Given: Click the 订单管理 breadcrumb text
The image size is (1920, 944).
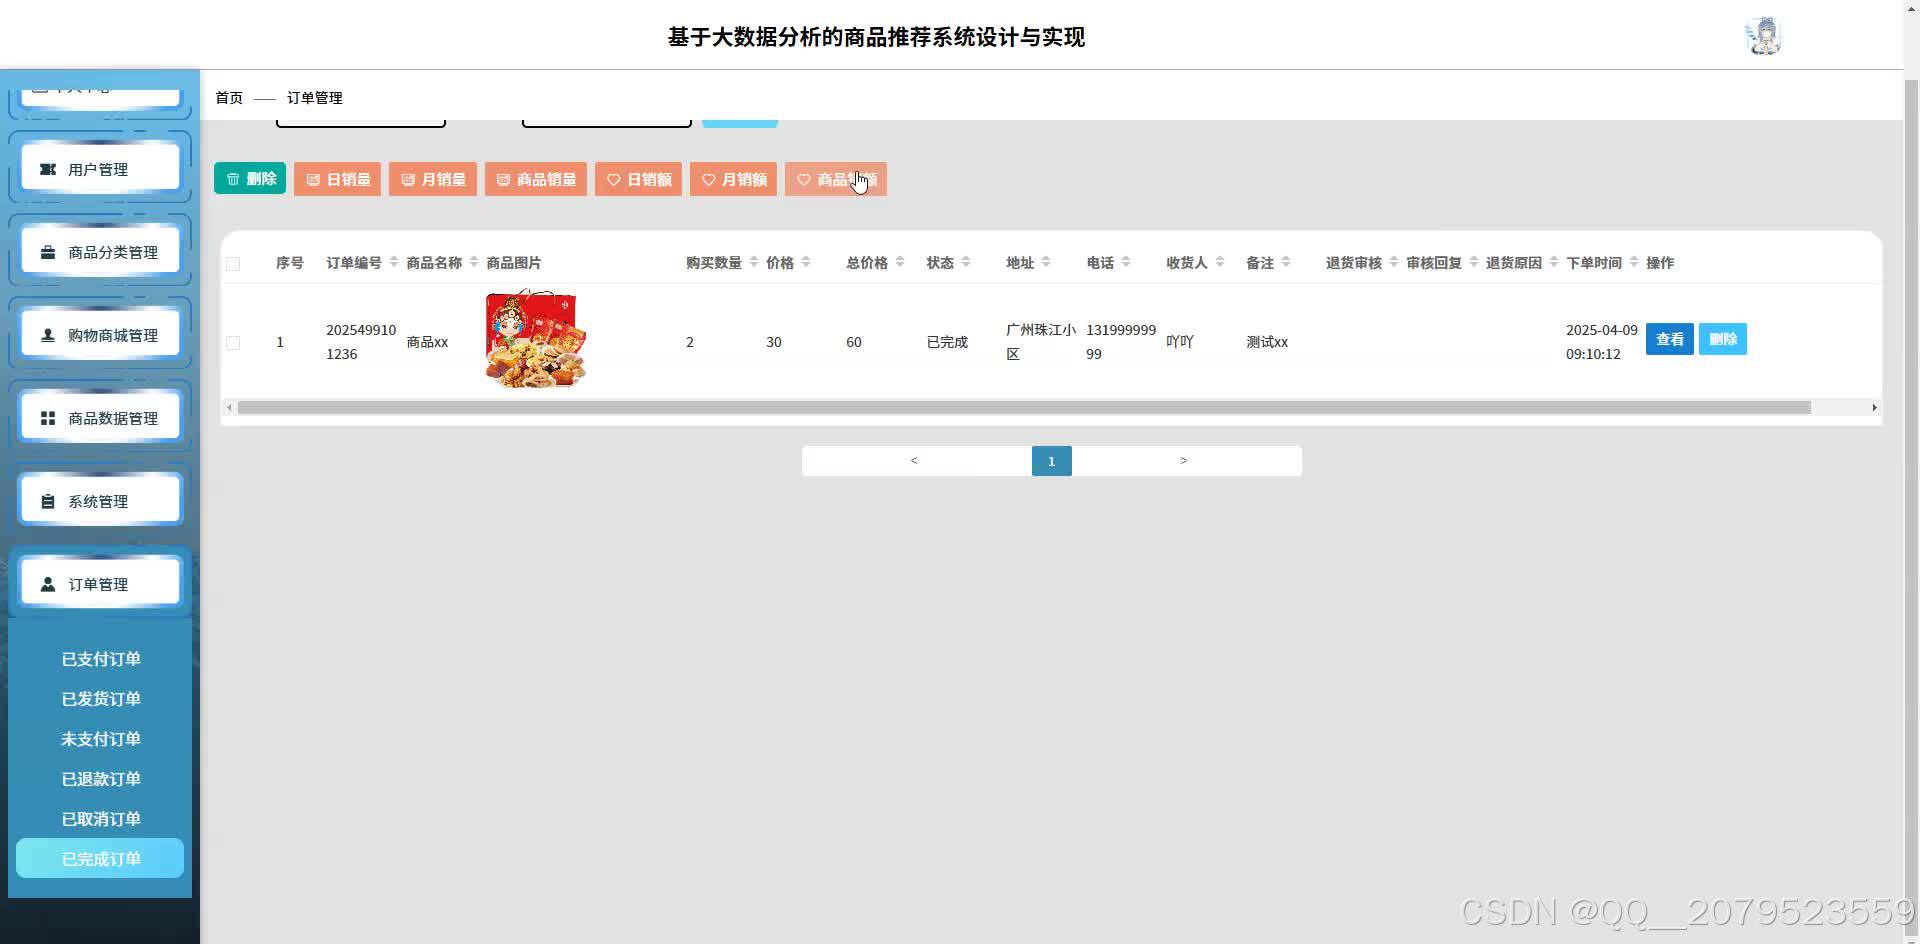Looking at the screenshot, I should 315,98.
